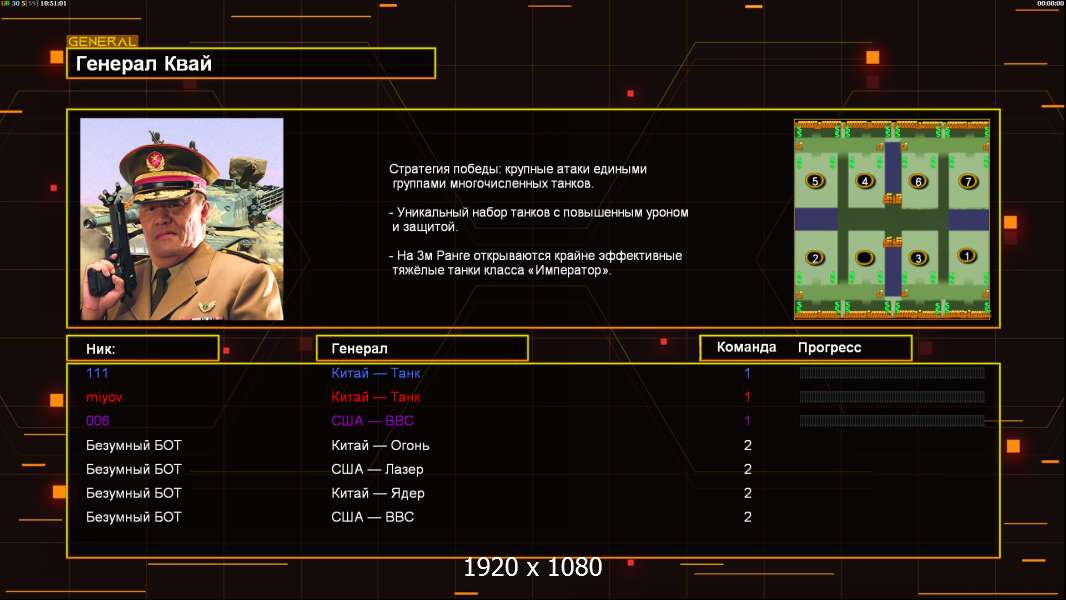1066x600 pixels.
Task: Click the 'Прогресс' column header
Action: [x=829, y=347]
